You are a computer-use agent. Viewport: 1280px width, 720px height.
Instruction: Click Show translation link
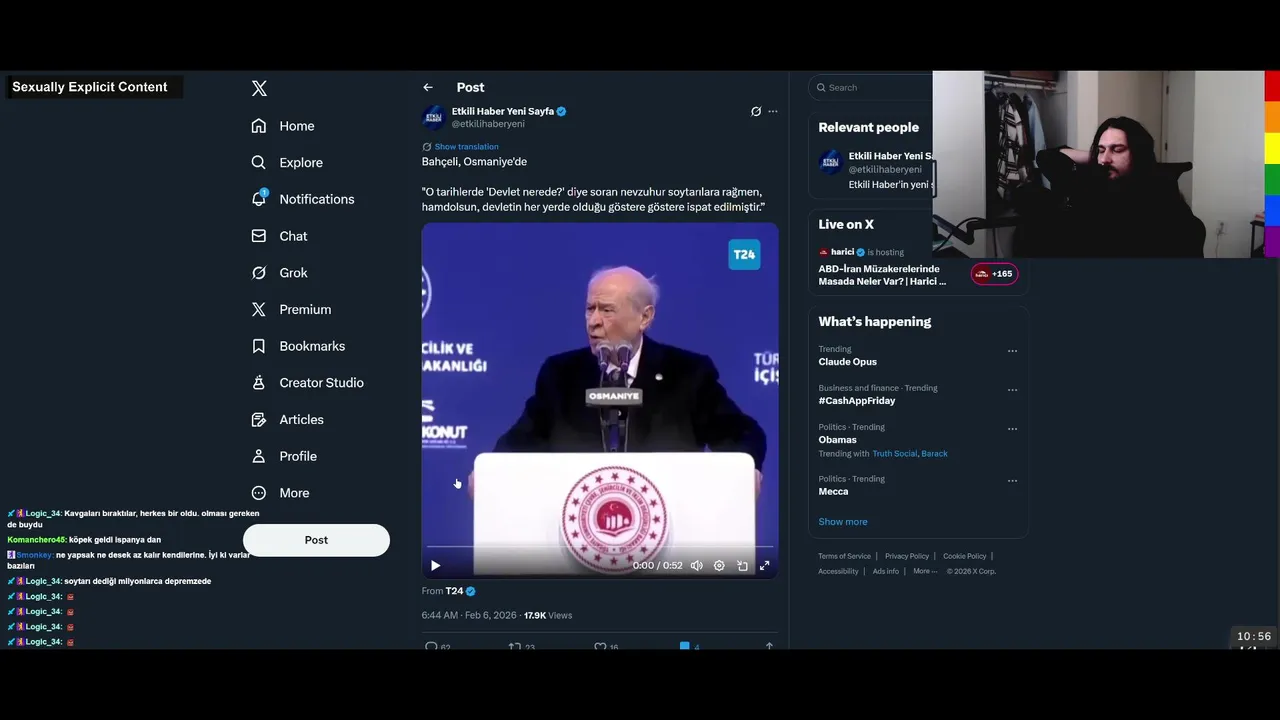tap(466, 147)
